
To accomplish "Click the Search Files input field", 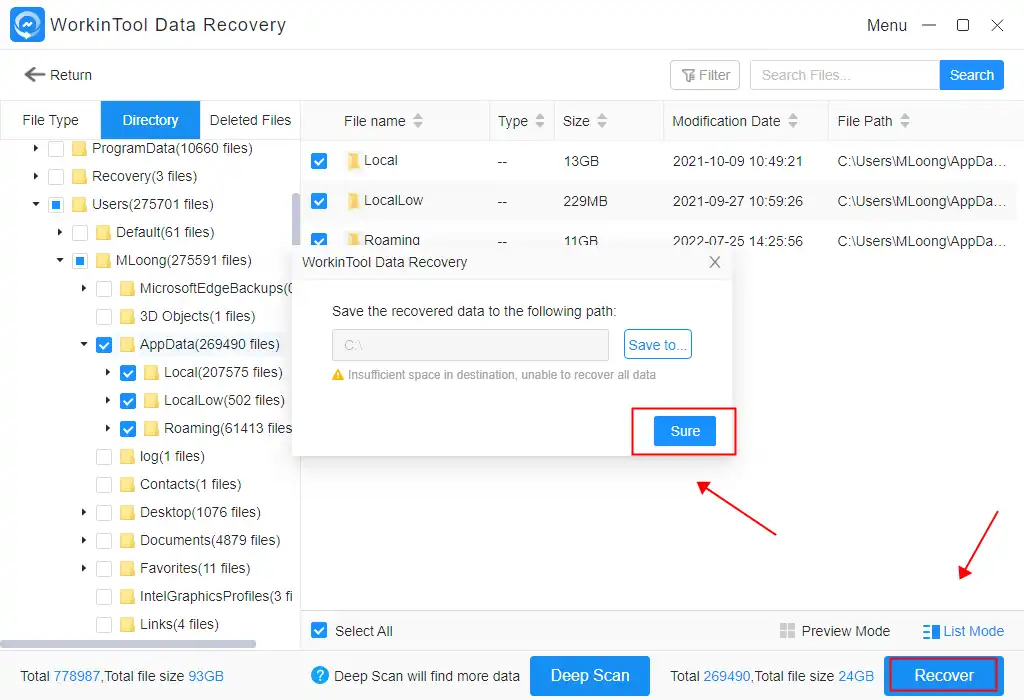I will (x=844, y=75).
